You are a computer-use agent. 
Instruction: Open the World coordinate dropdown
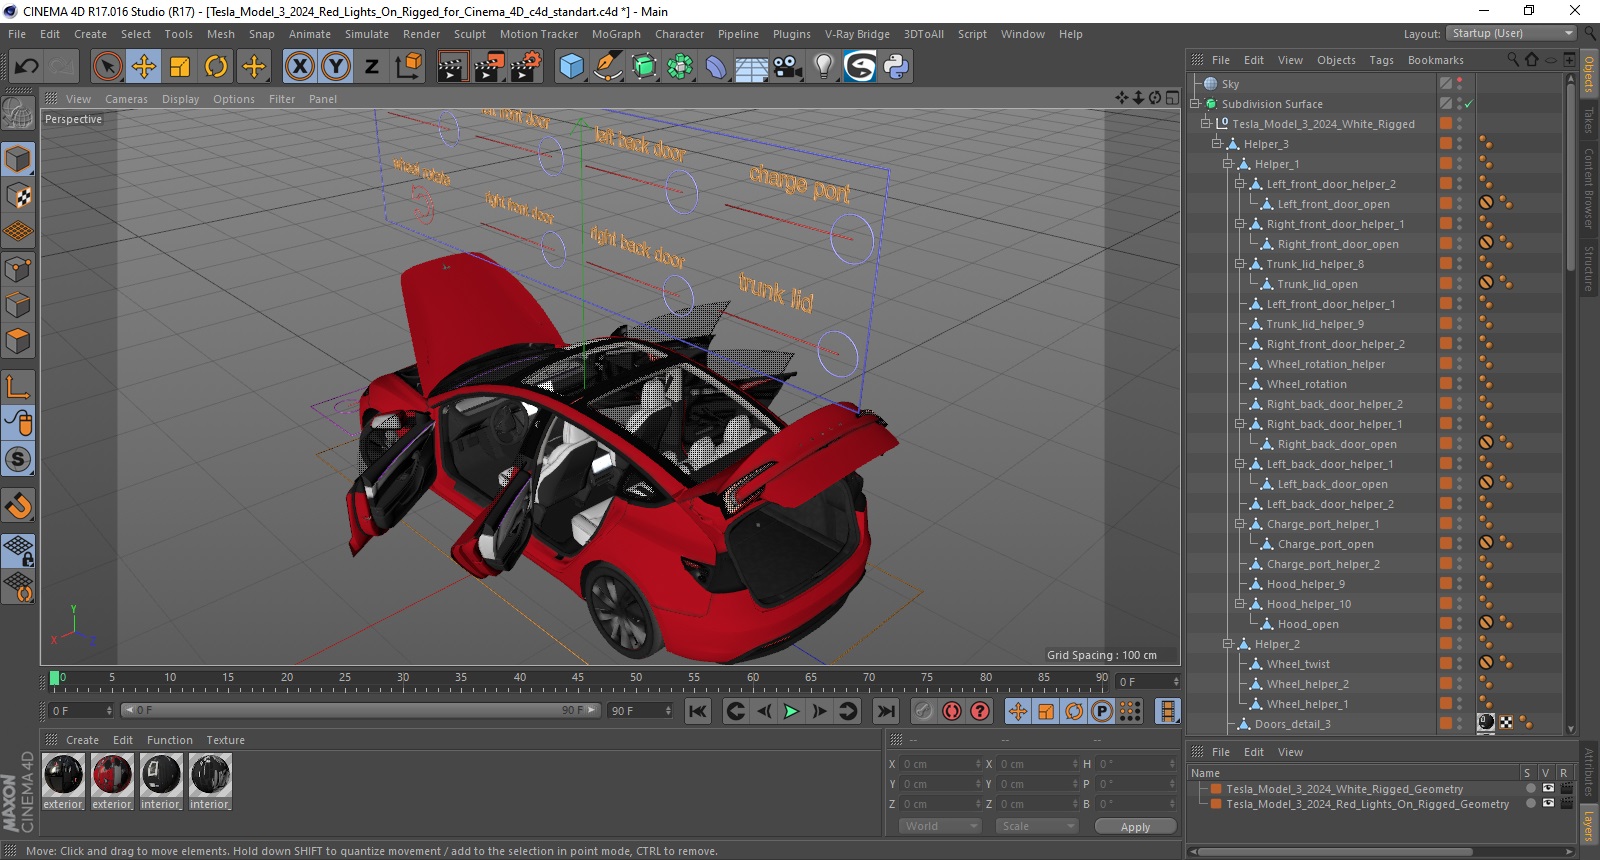pos(939,827)
